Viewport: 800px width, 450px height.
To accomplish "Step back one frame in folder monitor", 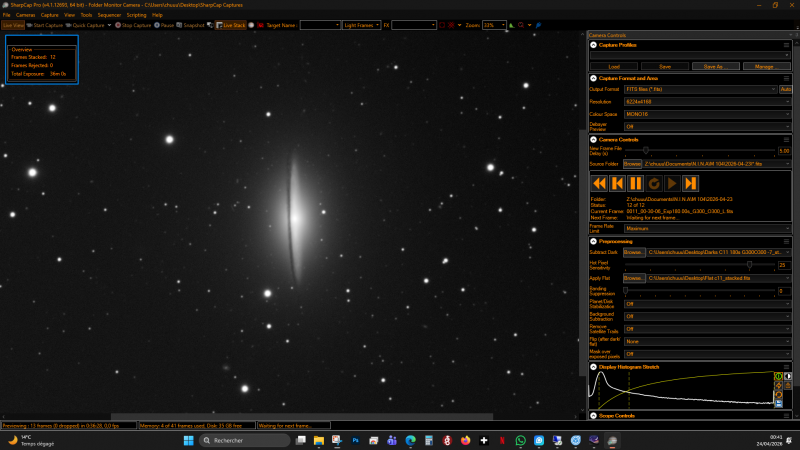I will tap(617, 183).
